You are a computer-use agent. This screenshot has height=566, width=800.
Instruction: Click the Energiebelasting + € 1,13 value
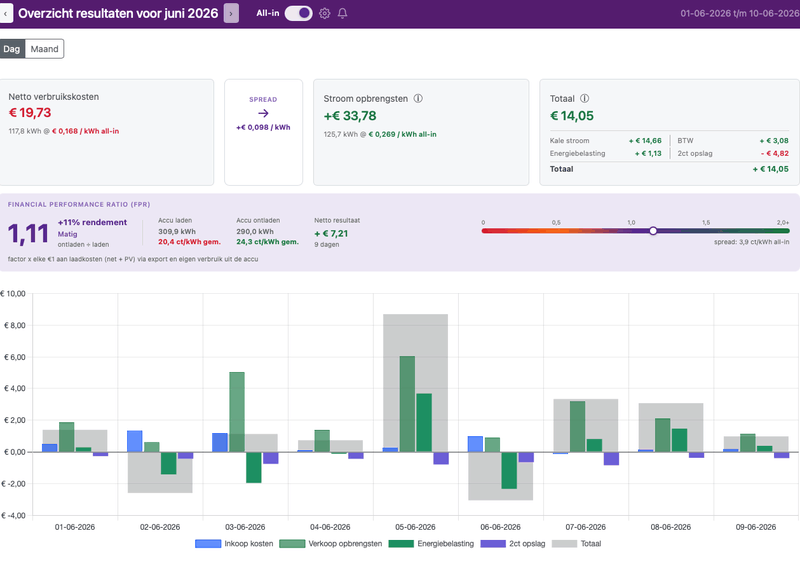pos(648,153)
